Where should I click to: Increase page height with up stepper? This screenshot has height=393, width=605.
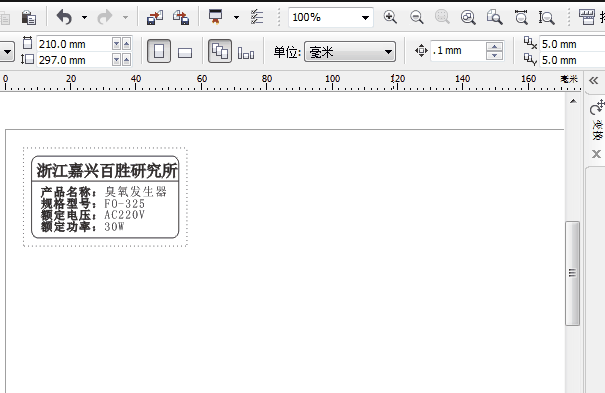click(127, 60)
